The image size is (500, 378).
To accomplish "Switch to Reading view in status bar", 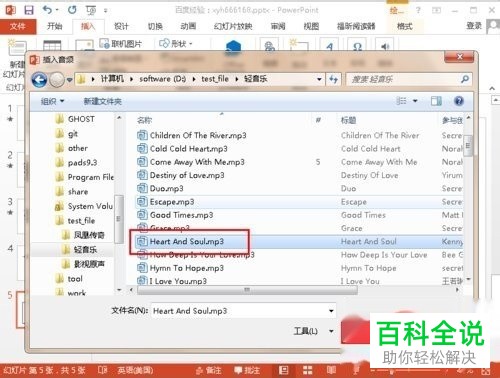I will pos(331,370).
